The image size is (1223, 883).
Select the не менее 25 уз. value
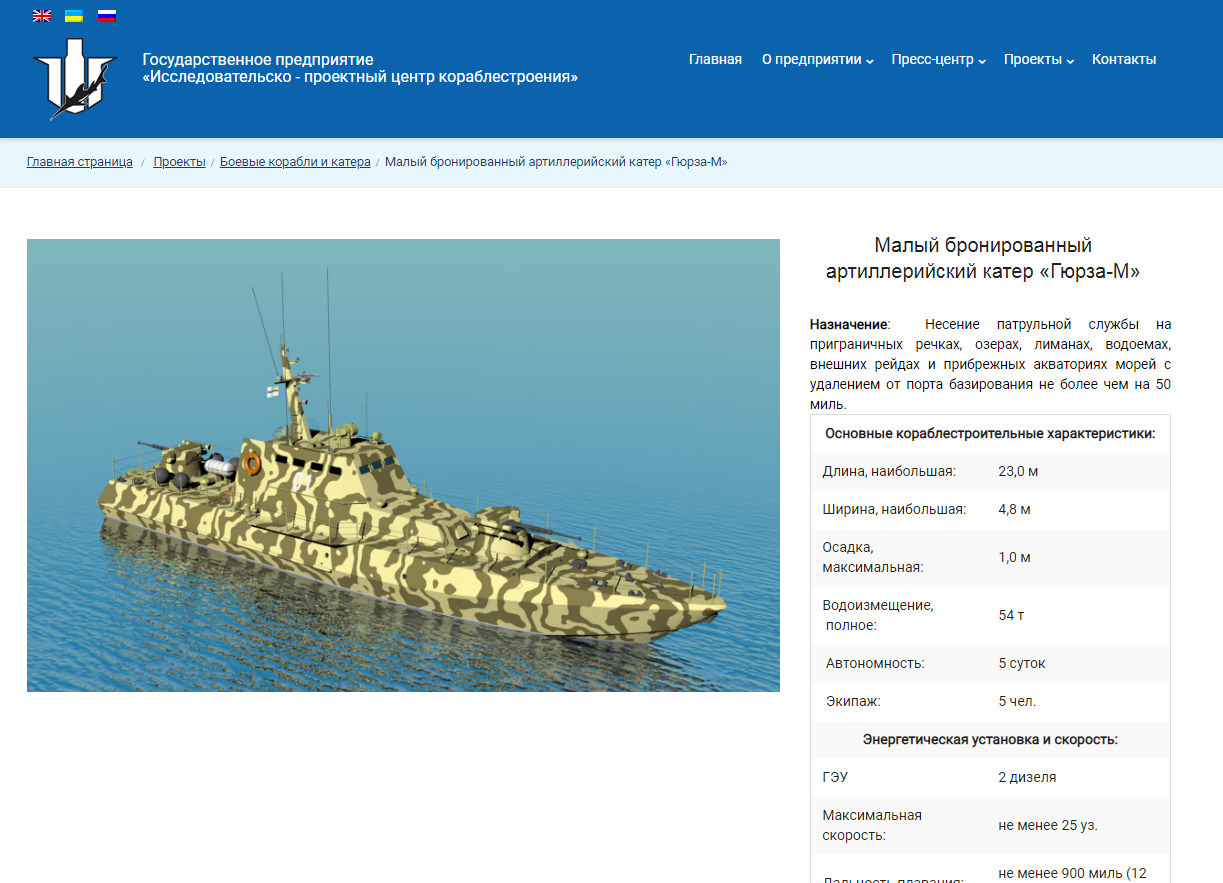pos(1048,825)
